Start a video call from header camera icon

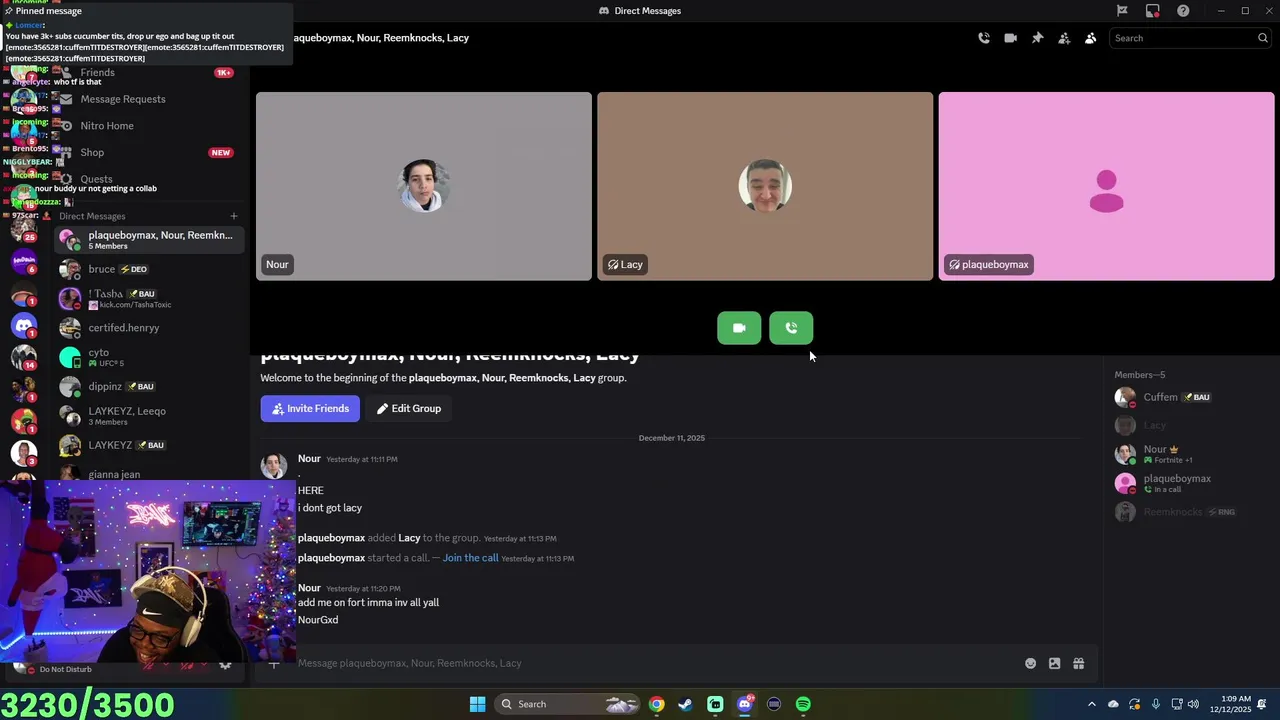point(1010,38)
